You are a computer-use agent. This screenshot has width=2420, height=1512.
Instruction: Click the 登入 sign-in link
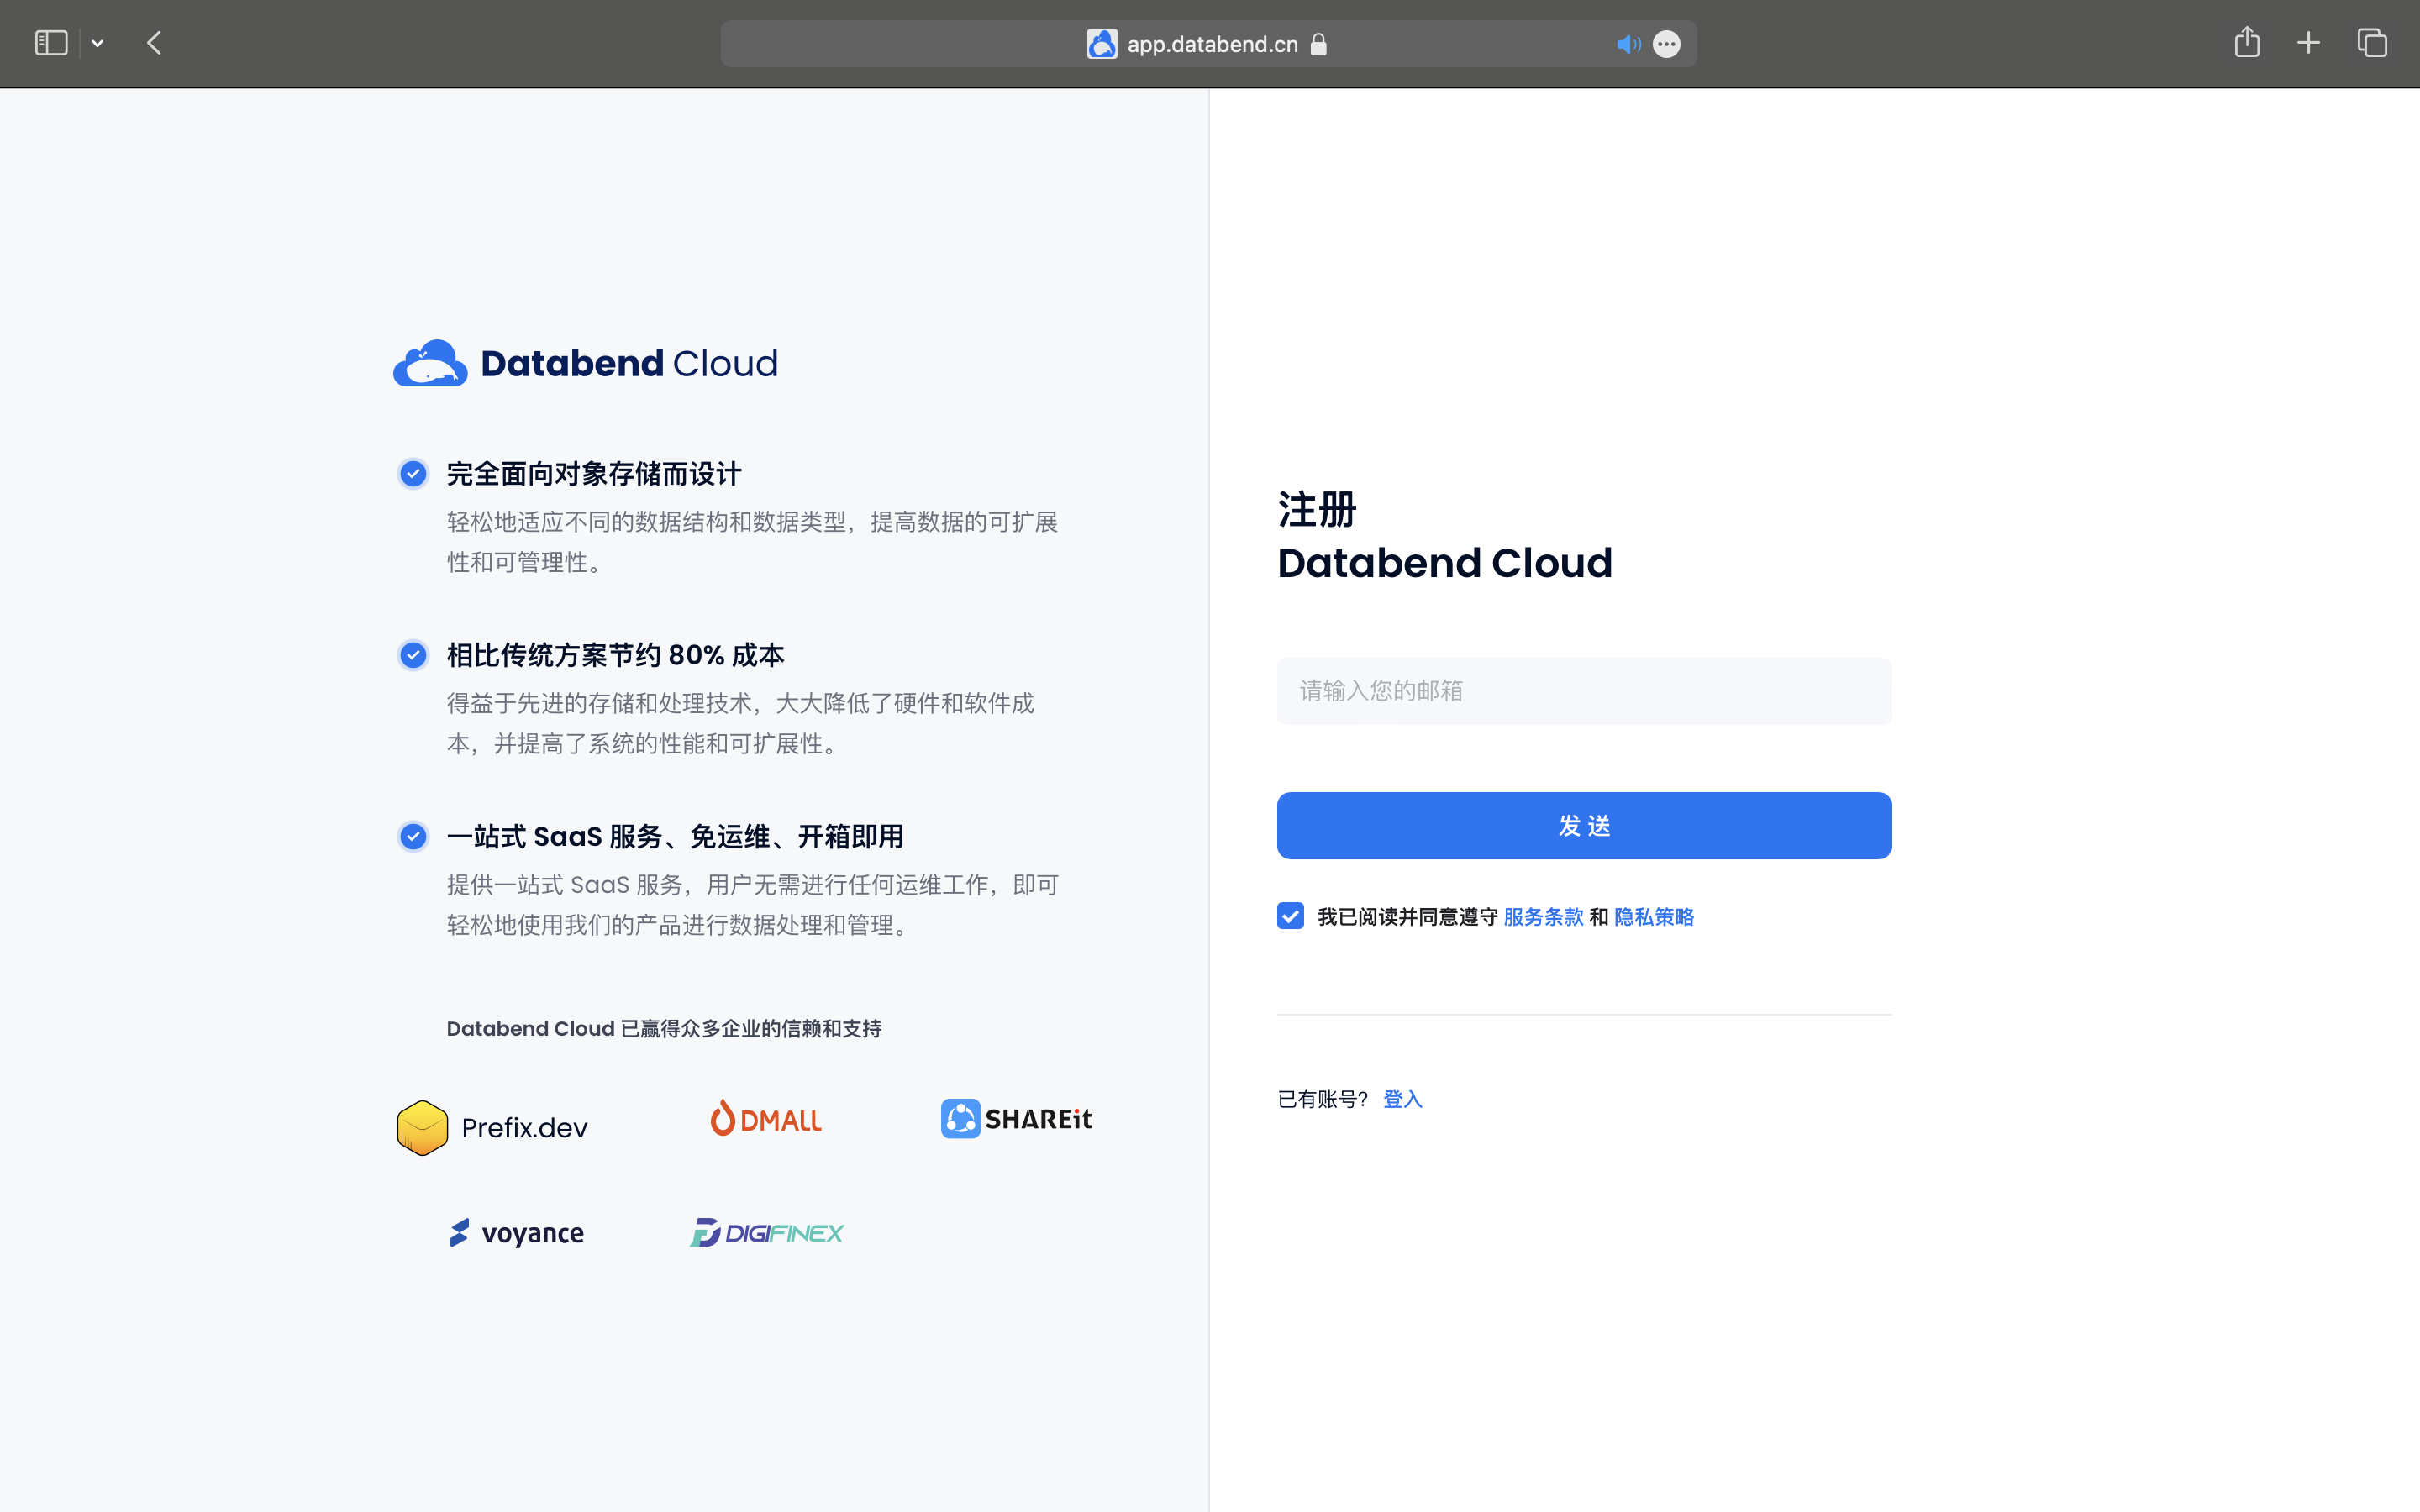[x=1402, y=1099]
